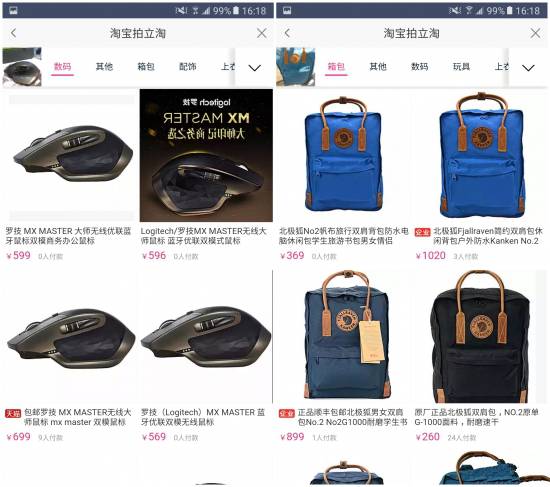Image resolution: width=550 pixels, height=487 pixels.
Task: Tap picture icon in left status bar
Action: [13, 11]
